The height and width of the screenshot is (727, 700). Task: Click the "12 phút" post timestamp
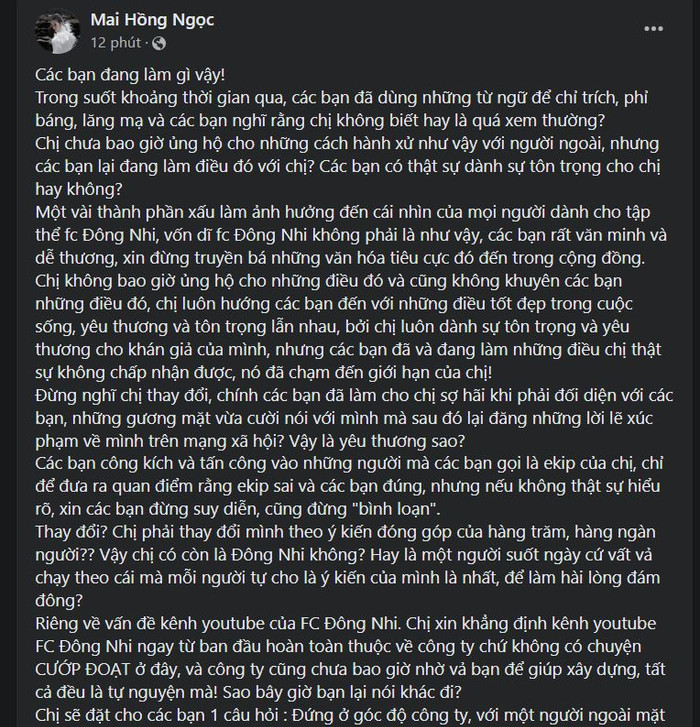tap(115, 43)
